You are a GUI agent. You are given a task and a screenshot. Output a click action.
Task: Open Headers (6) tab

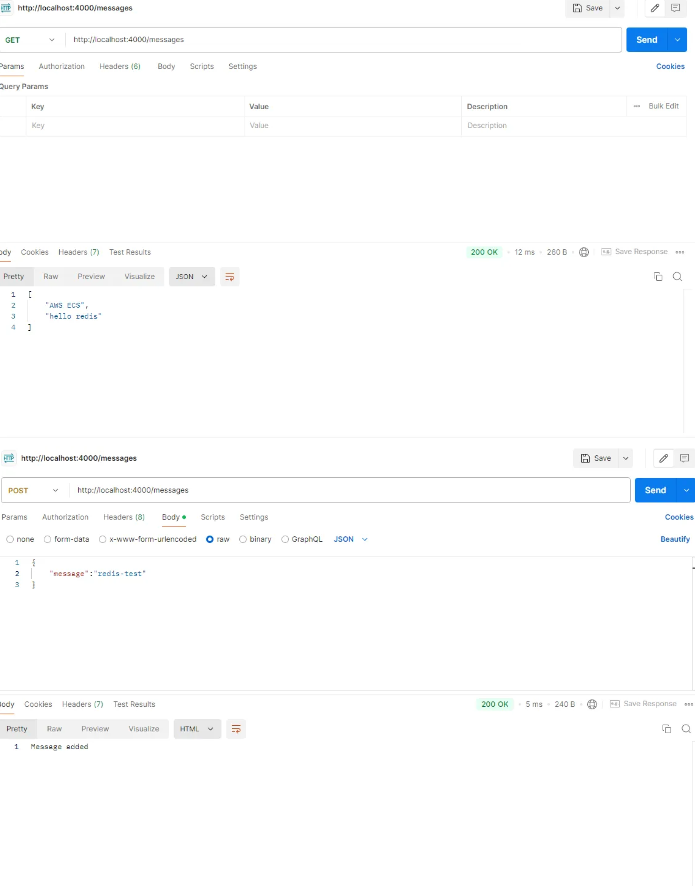tap(120, 67)
